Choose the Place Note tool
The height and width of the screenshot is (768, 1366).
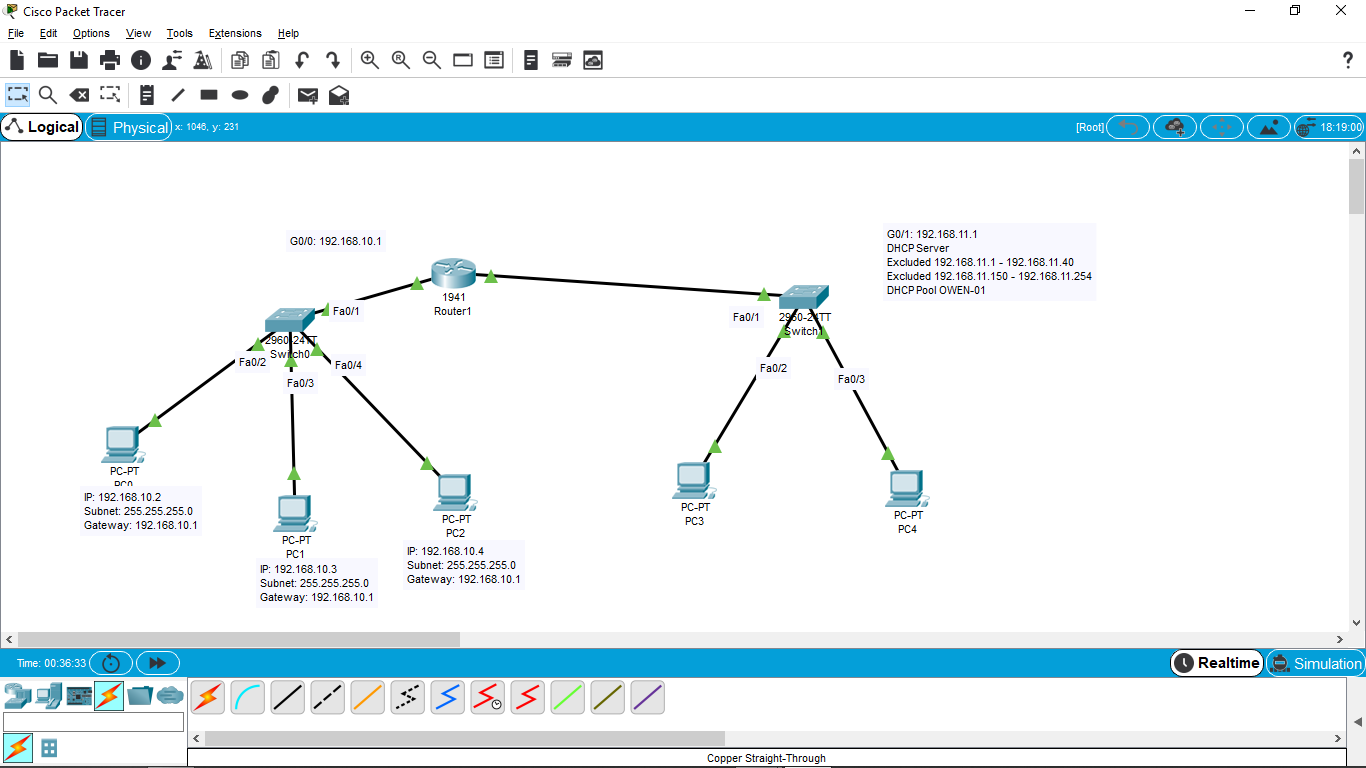click(x=147, y=95)
